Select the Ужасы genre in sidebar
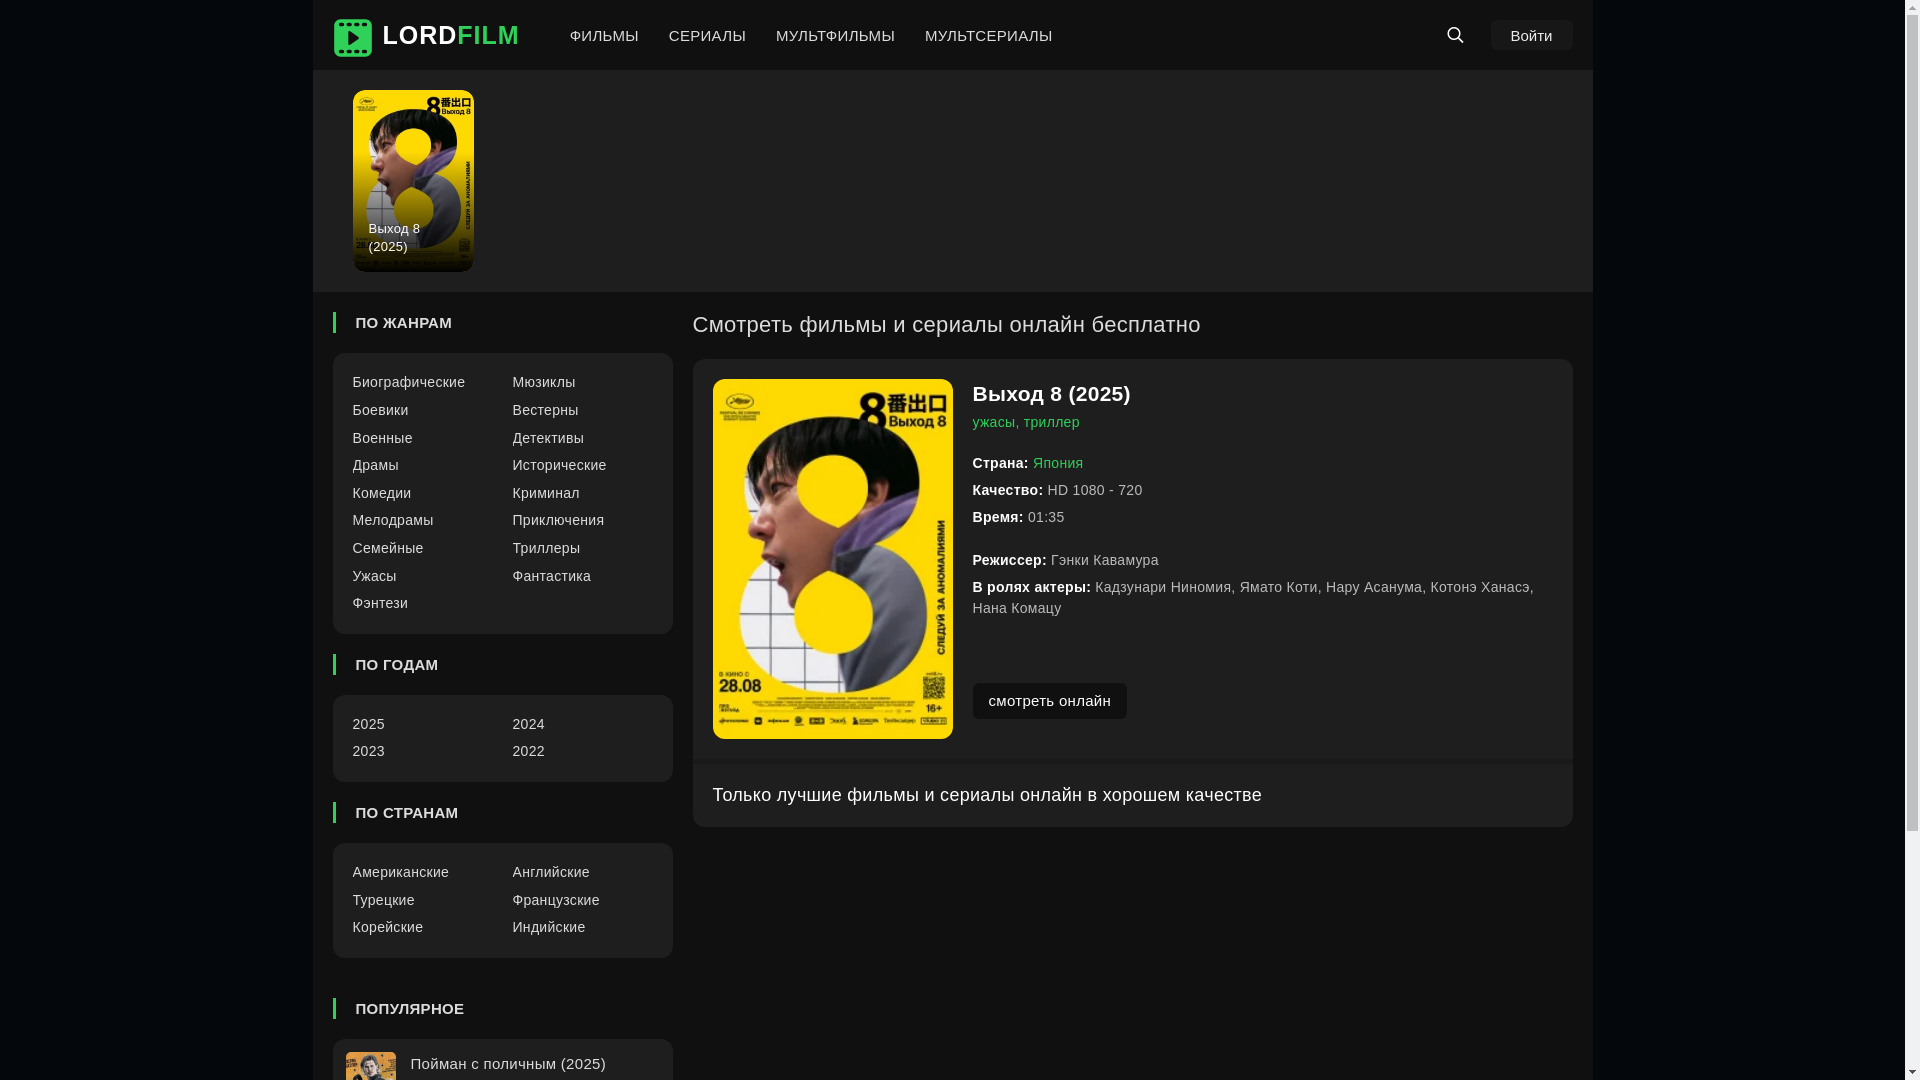 [x=374, y=576]
